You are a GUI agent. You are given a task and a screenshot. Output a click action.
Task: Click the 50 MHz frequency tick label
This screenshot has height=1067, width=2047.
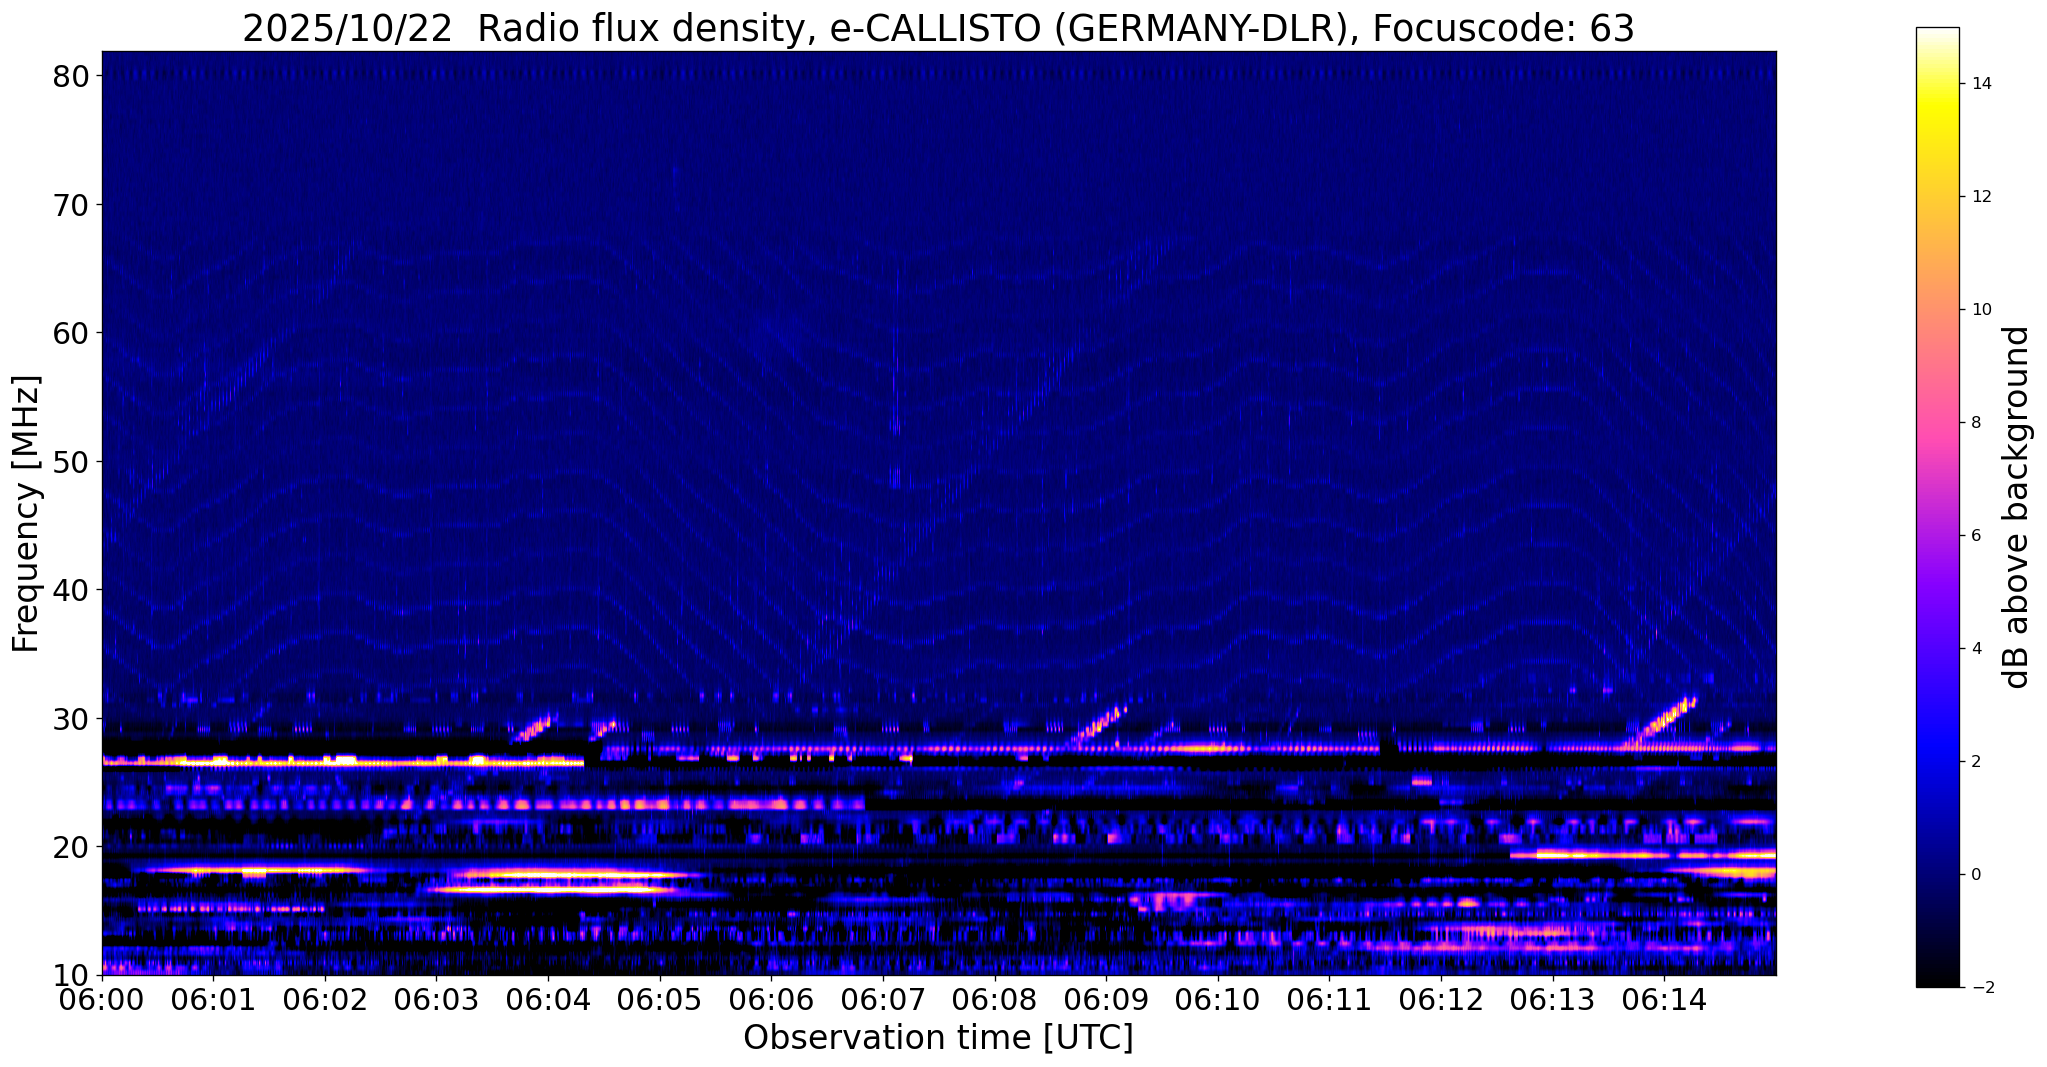[x=71, y=462]
